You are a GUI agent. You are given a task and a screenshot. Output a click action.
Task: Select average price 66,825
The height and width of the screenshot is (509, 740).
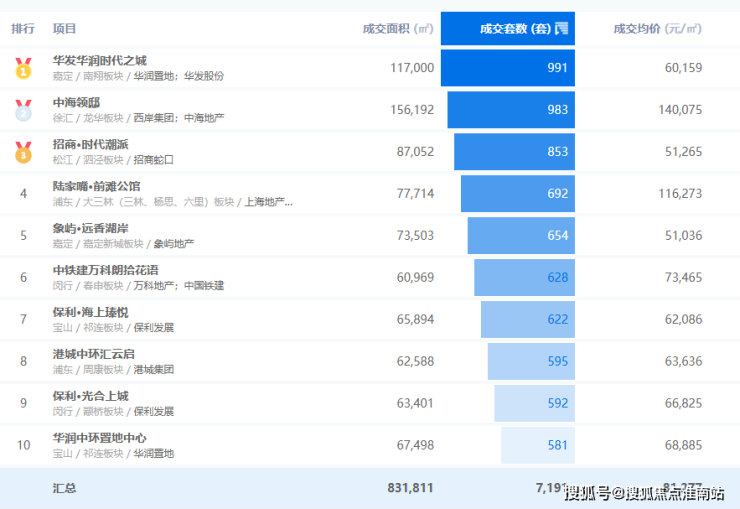coord(683,404)
